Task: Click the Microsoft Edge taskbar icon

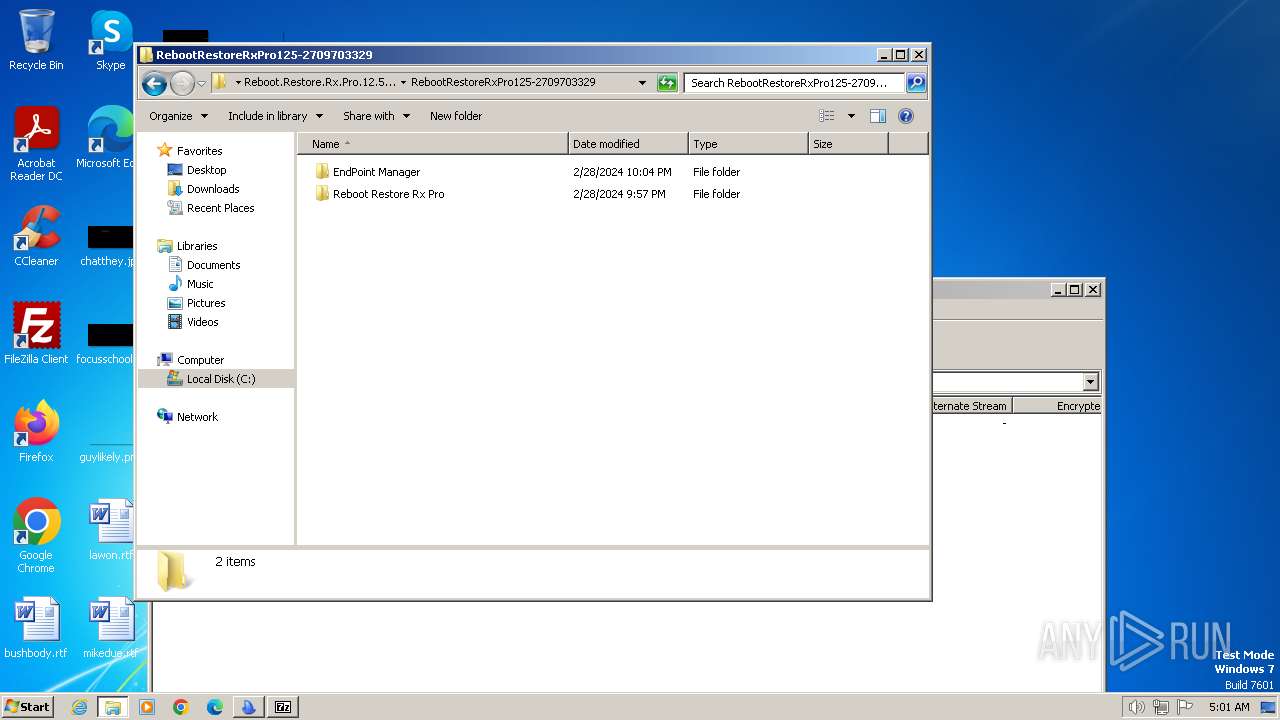Action: tap(215, 707)
